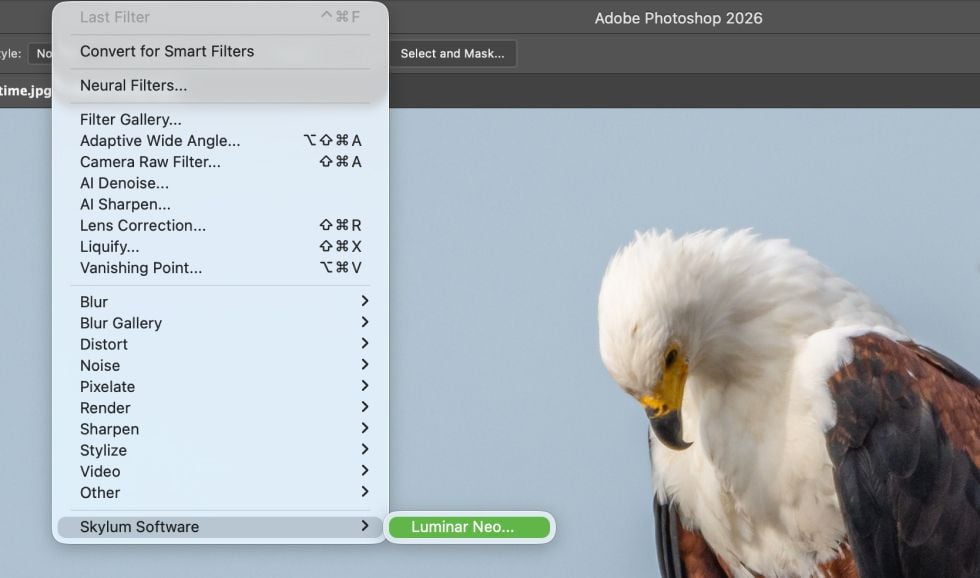Open the Skylum Software submenu

click(x=220, y=527)
